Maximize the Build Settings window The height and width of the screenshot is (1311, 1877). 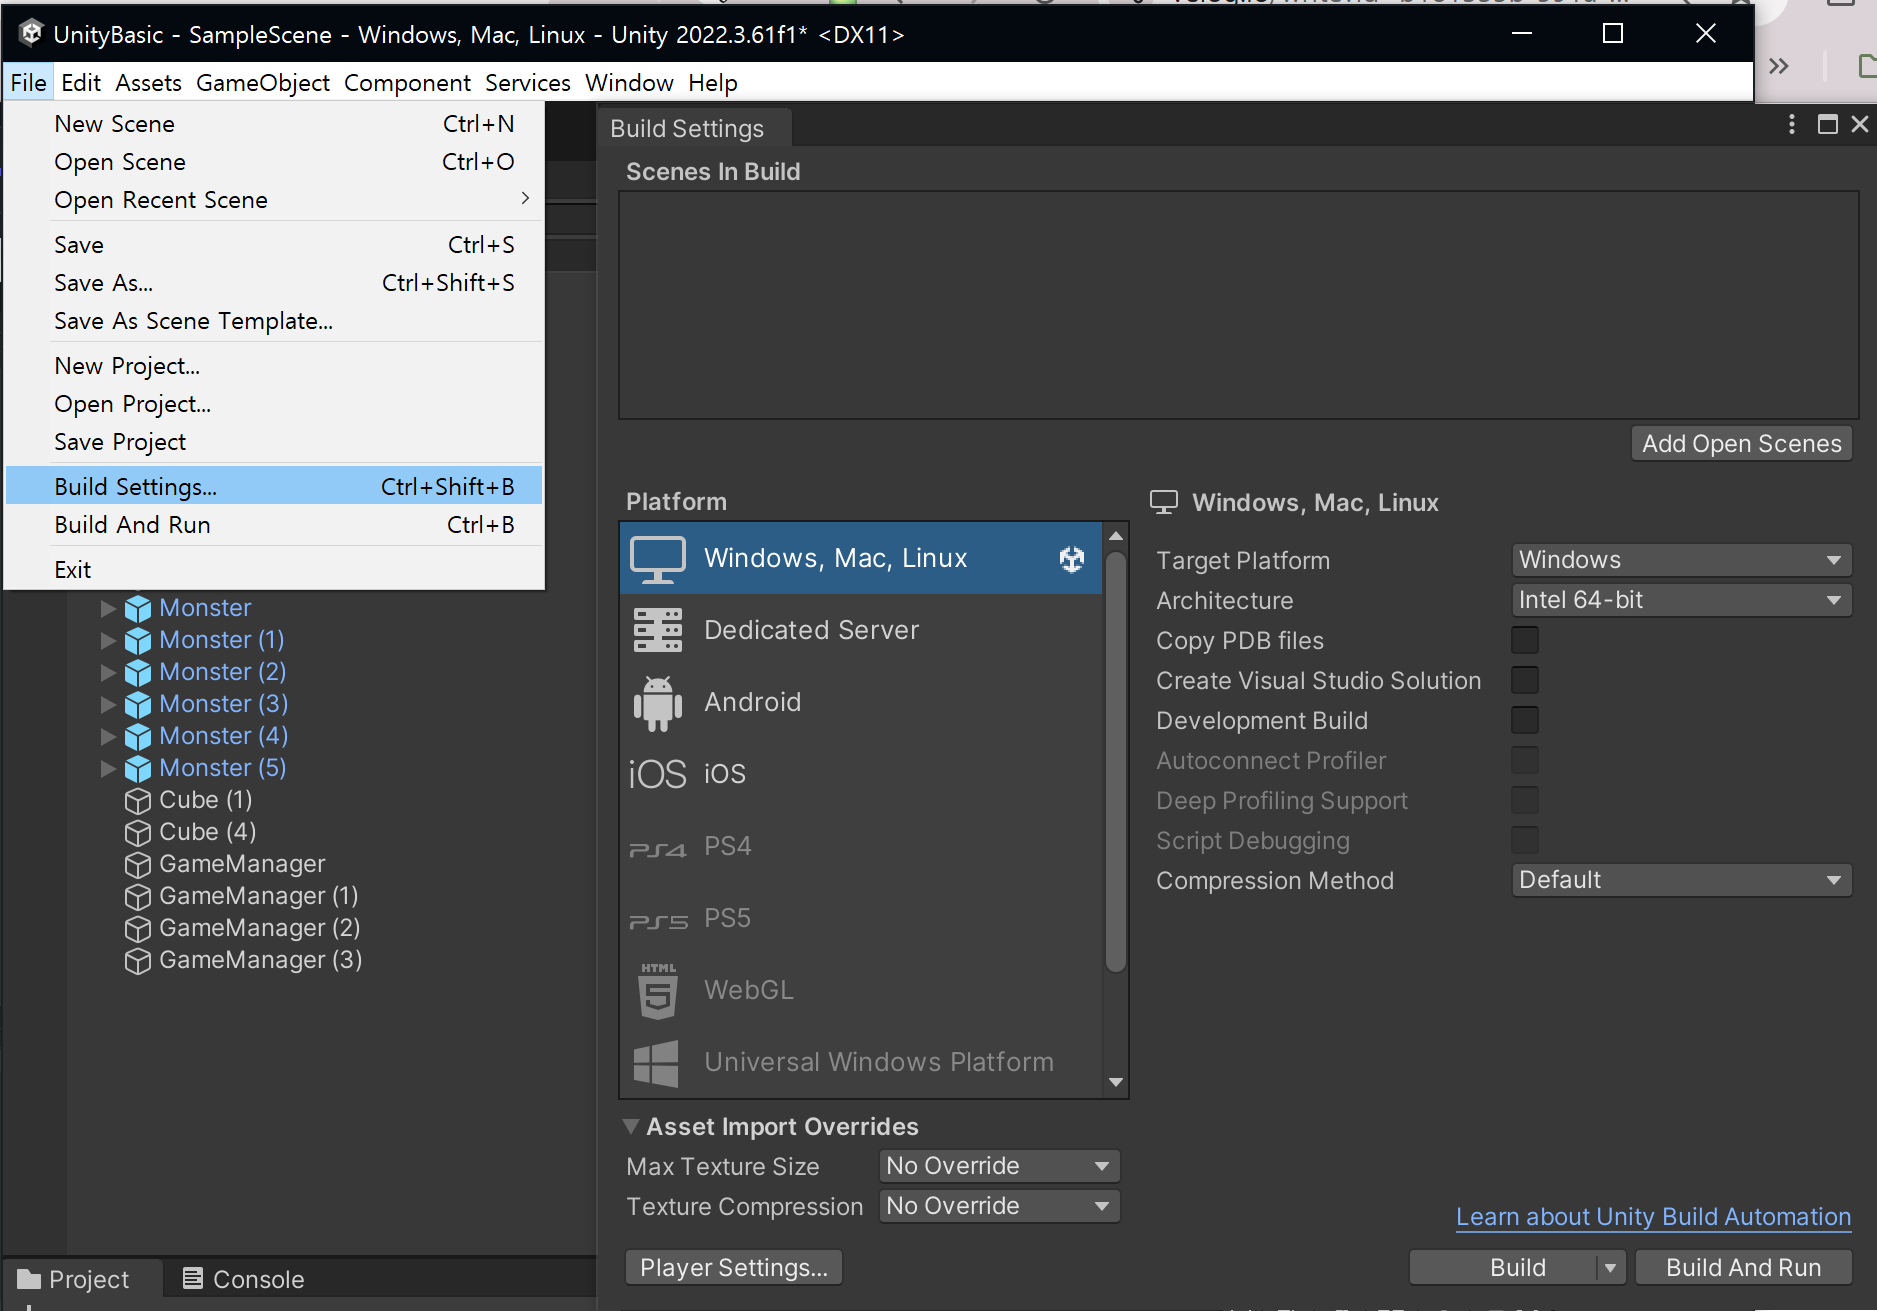click(1828, 124)
